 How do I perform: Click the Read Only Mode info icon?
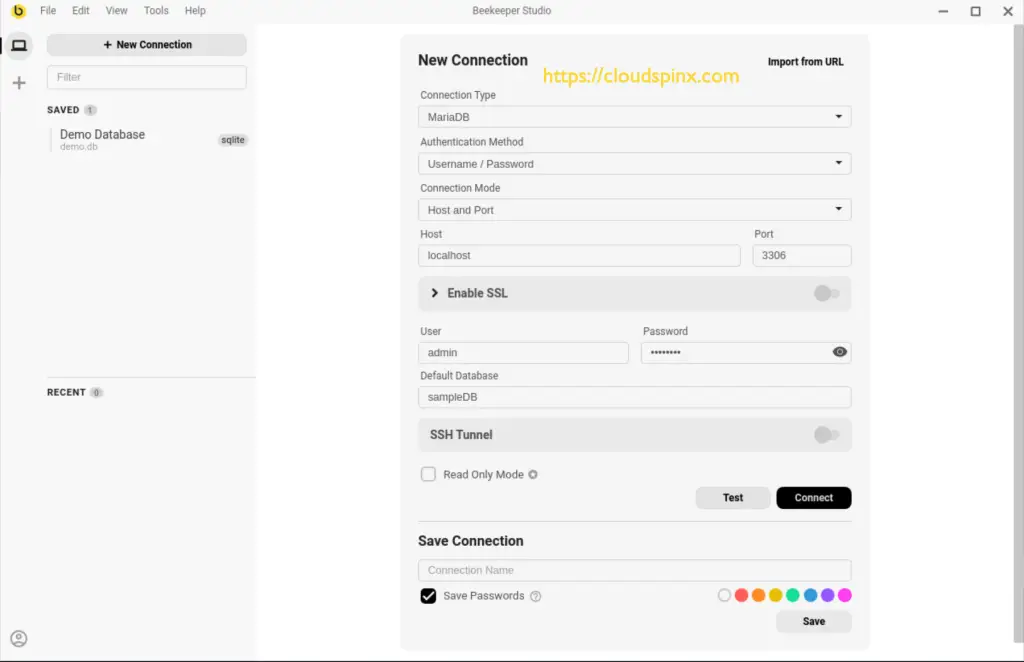533,475
